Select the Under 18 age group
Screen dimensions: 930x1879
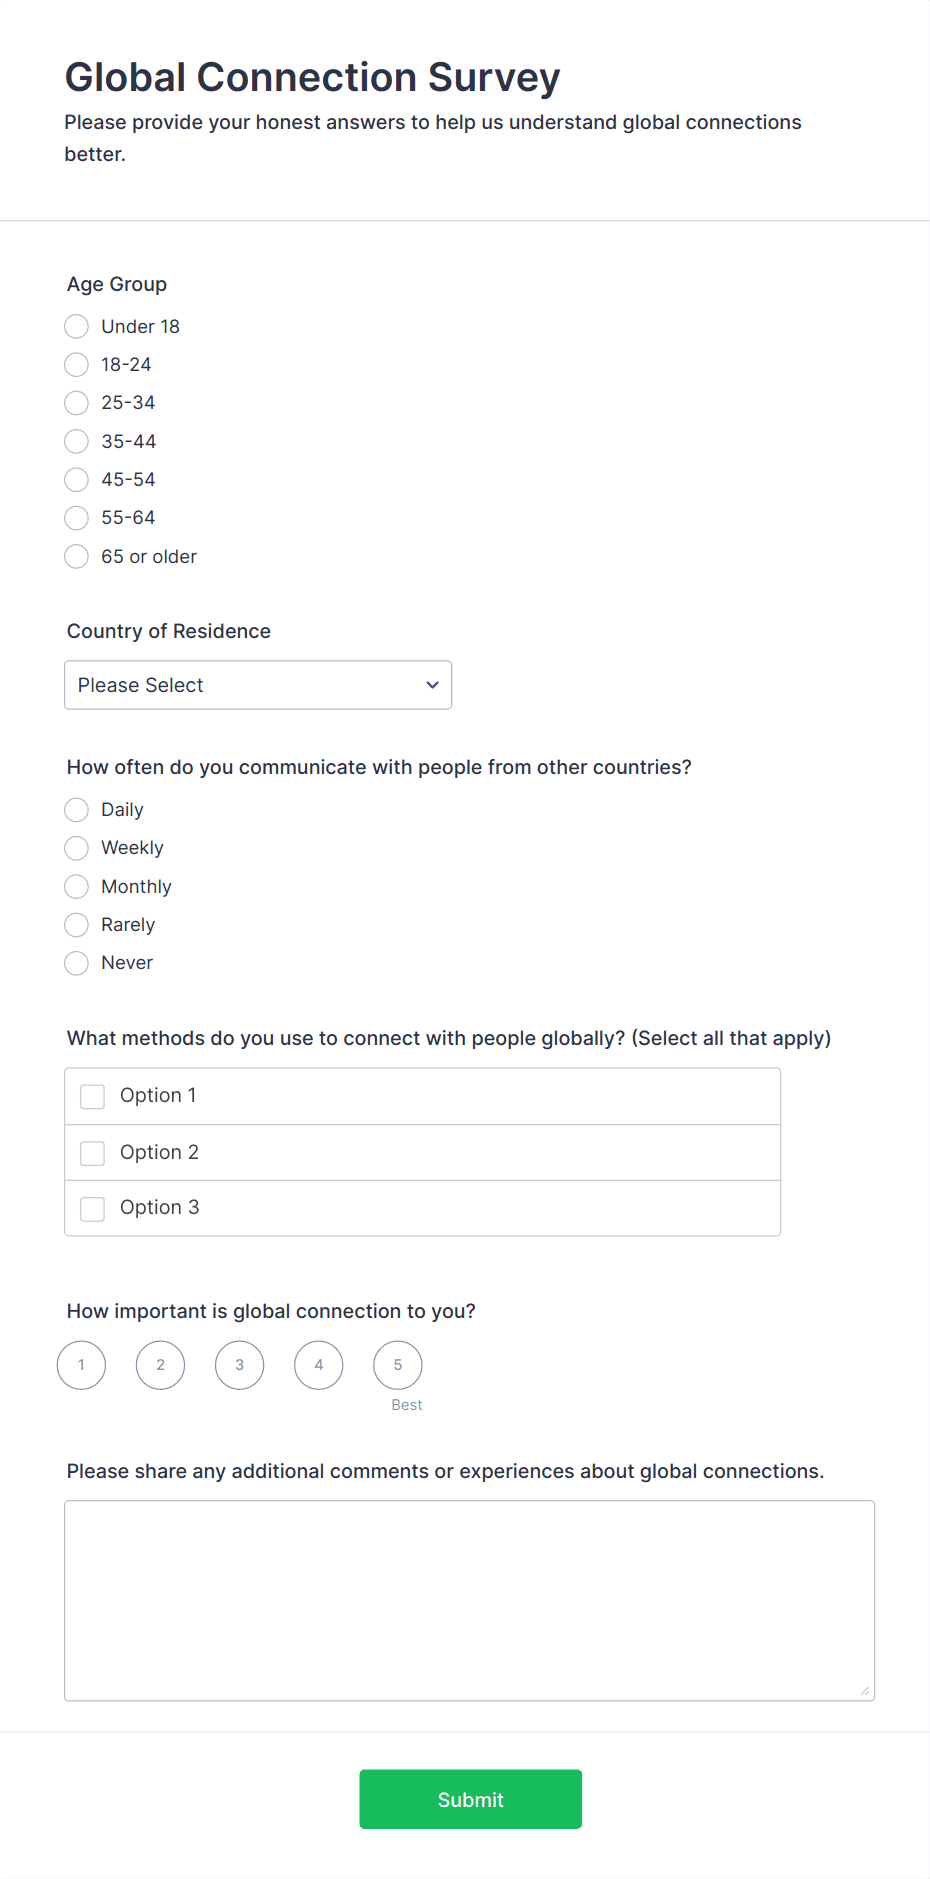coord(77,327)
